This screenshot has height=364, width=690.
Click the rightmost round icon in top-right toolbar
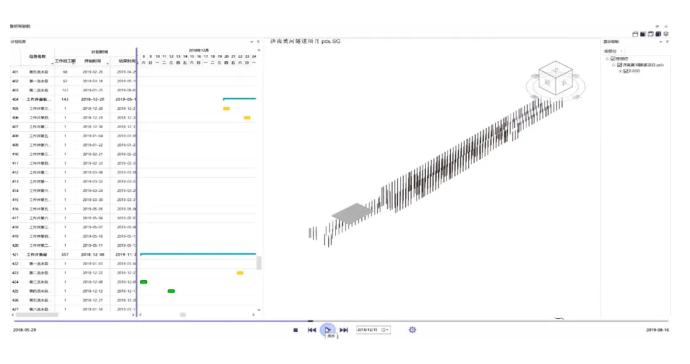[x=666, y=34]
